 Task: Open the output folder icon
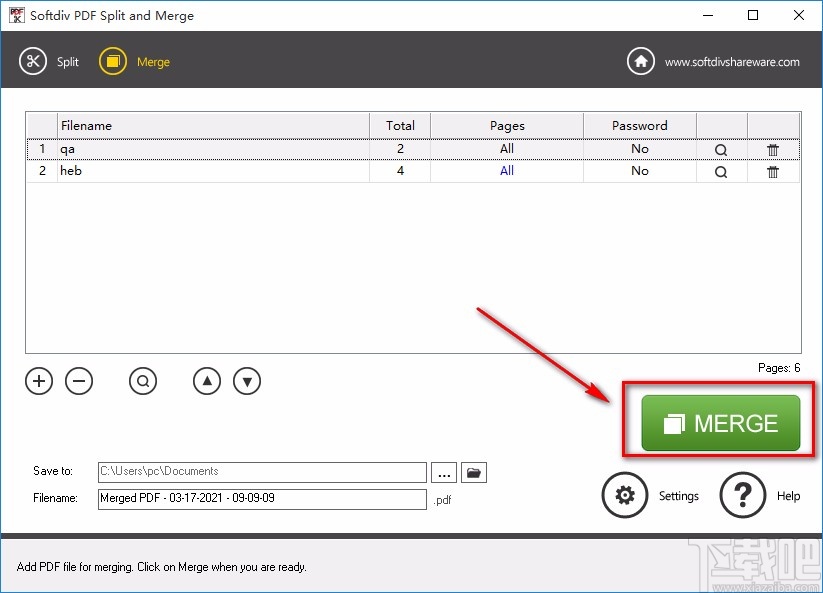click(x=474, y=472)
